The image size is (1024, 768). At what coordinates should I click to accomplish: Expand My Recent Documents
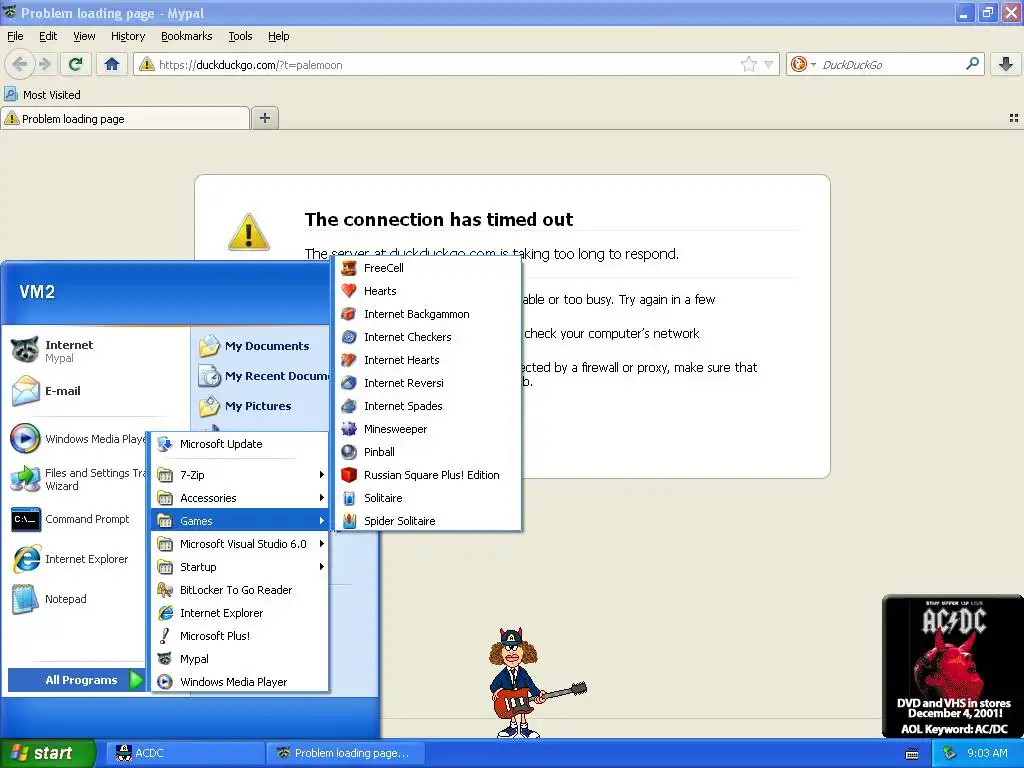pyautogui.click(x=261, y=376)
